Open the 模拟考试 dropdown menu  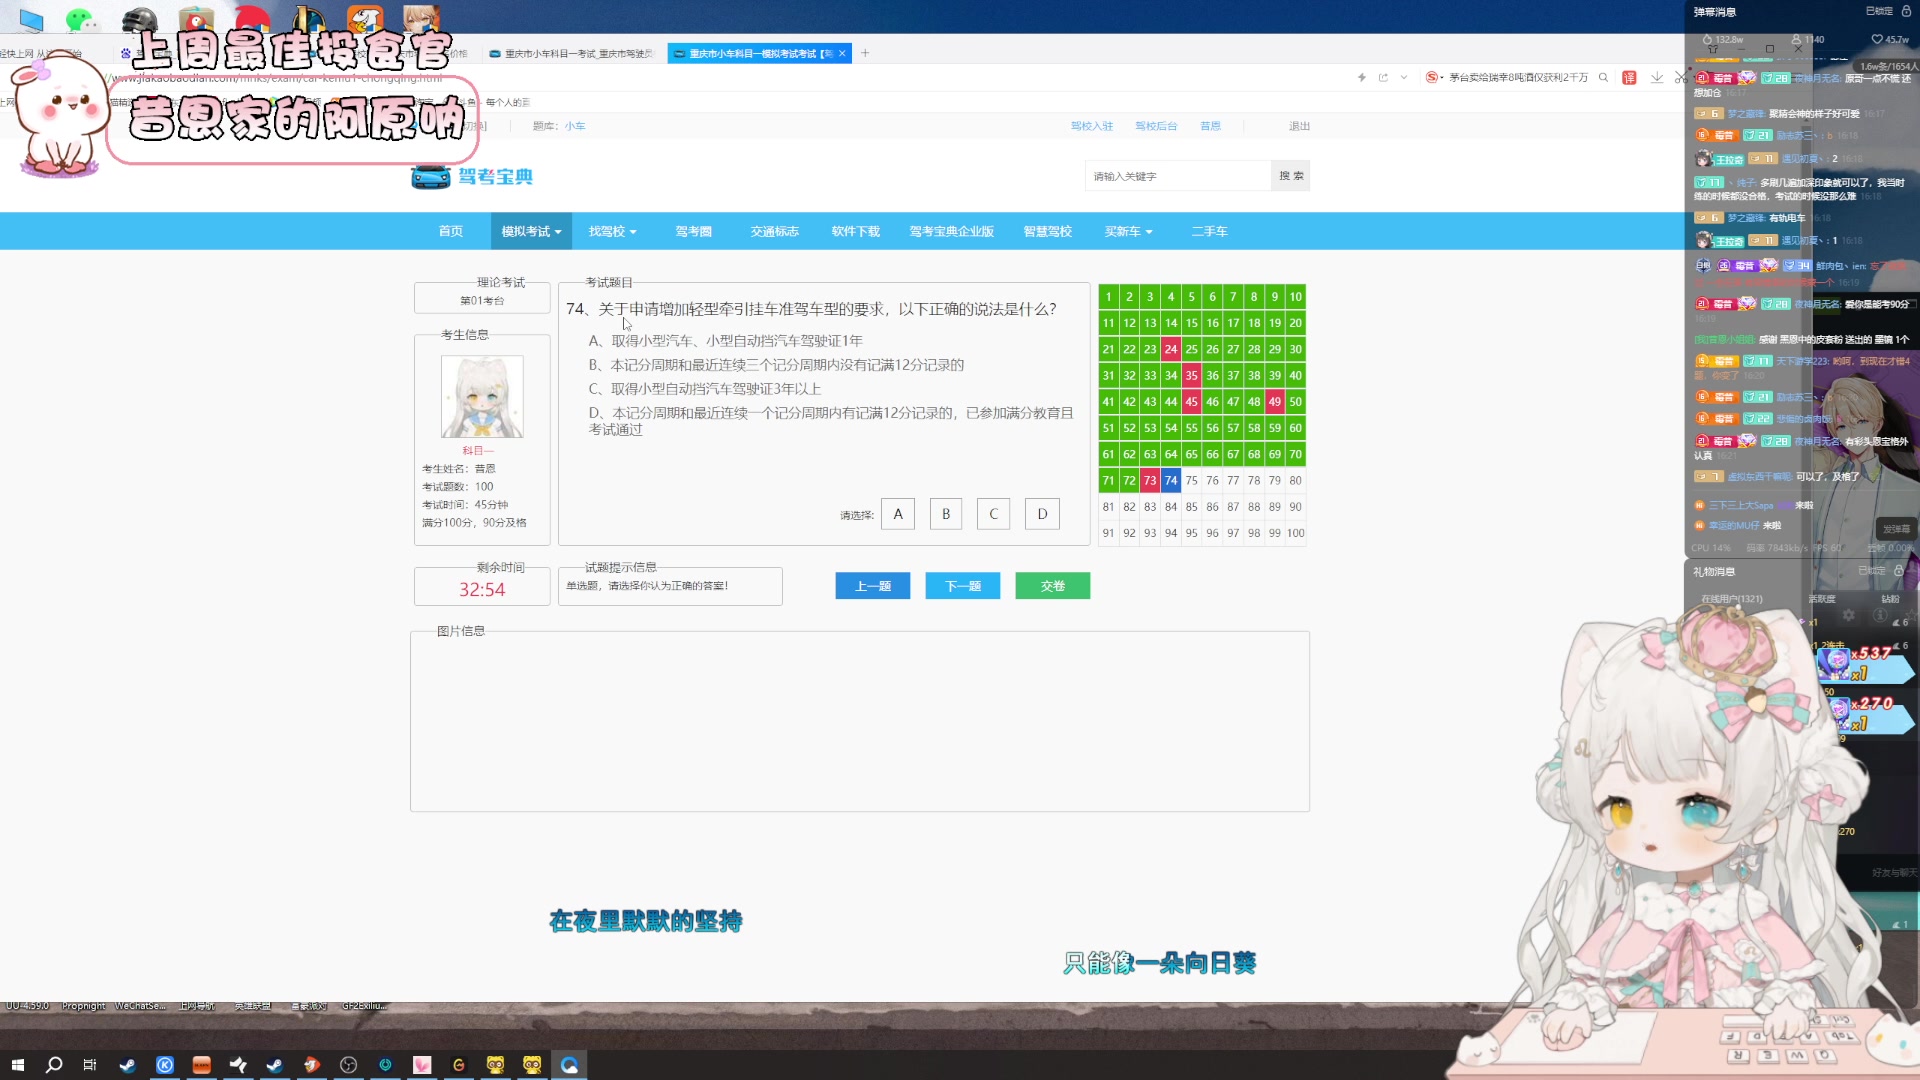(x=530, y=231)
